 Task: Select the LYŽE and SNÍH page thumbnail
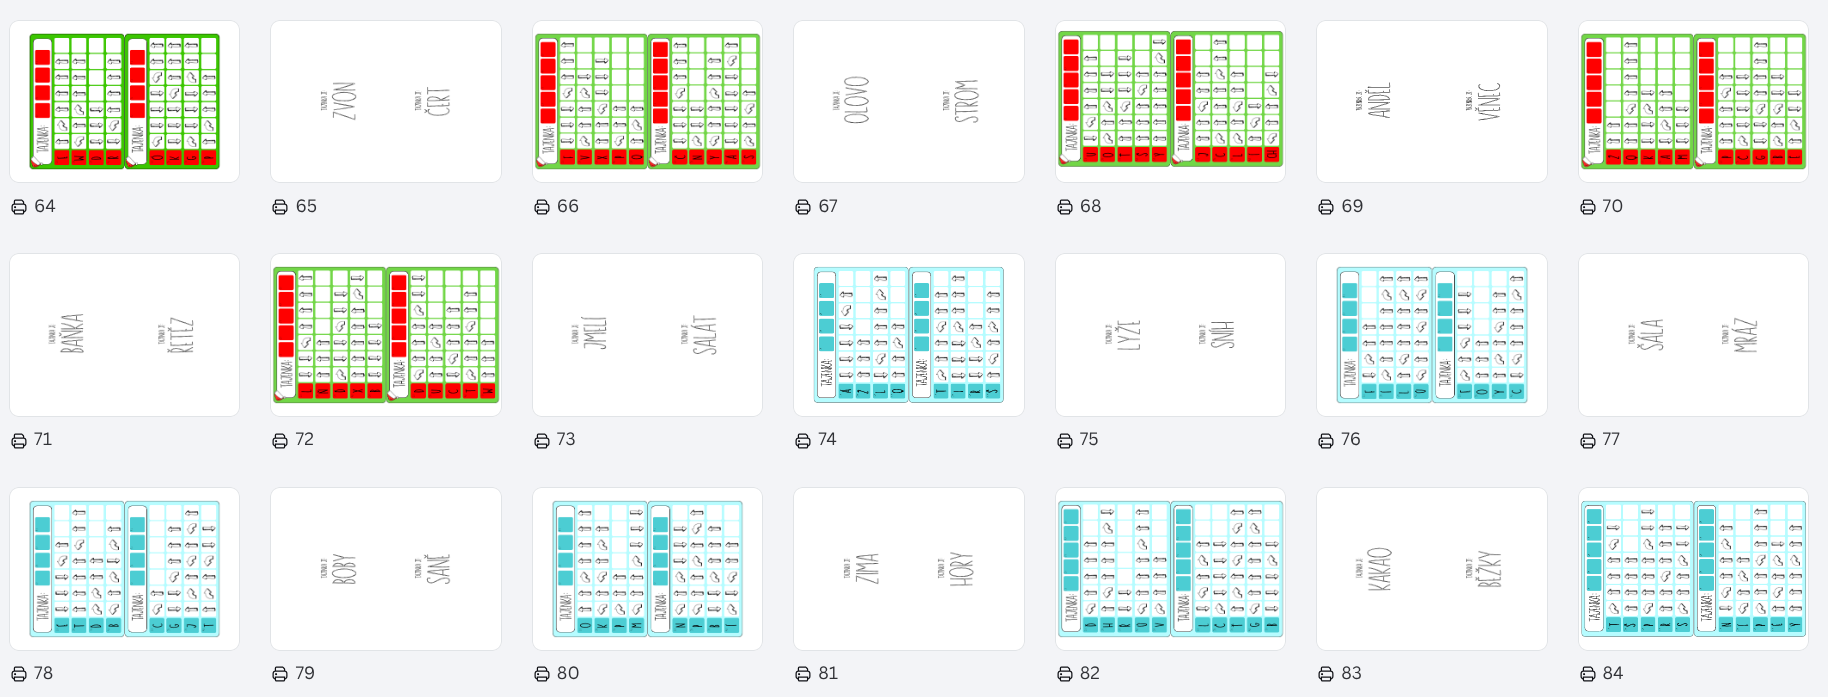click(1170, 335)
